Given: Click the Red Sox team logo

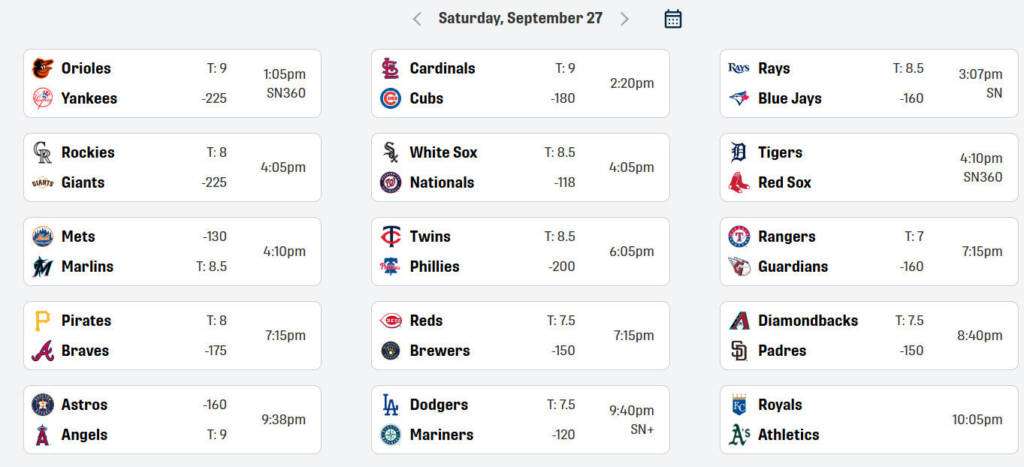Looking at the screenshot, I should (739, 182).
